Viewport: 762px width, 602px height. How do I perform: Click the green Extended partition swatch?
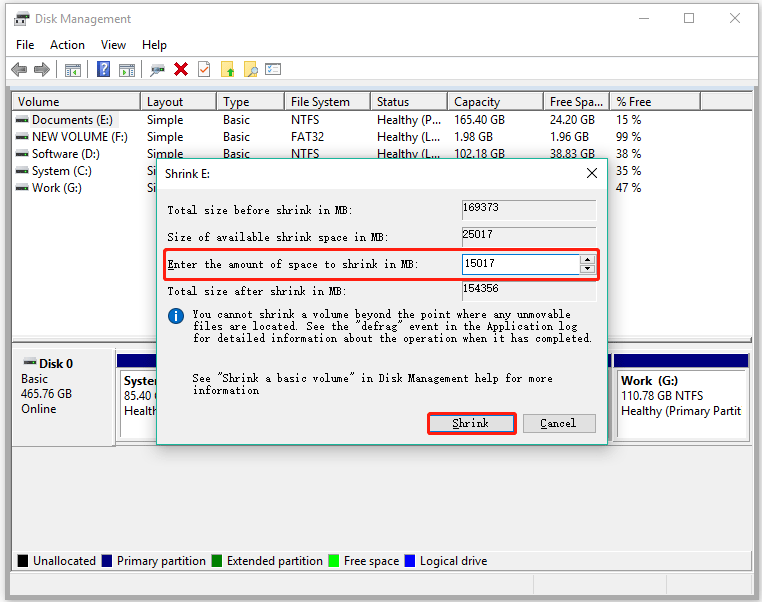(217, 561)
